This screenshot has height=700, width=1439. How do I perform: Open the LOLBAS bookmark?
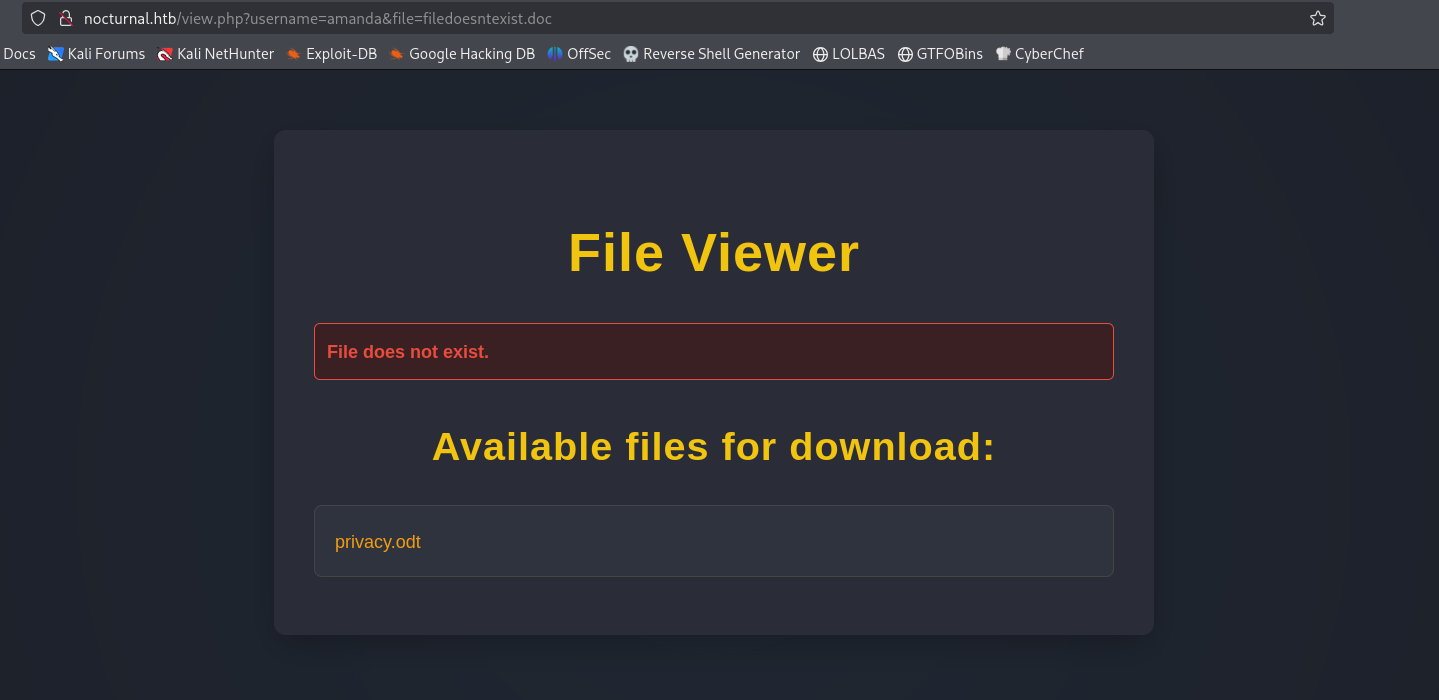tap(848, 54)
